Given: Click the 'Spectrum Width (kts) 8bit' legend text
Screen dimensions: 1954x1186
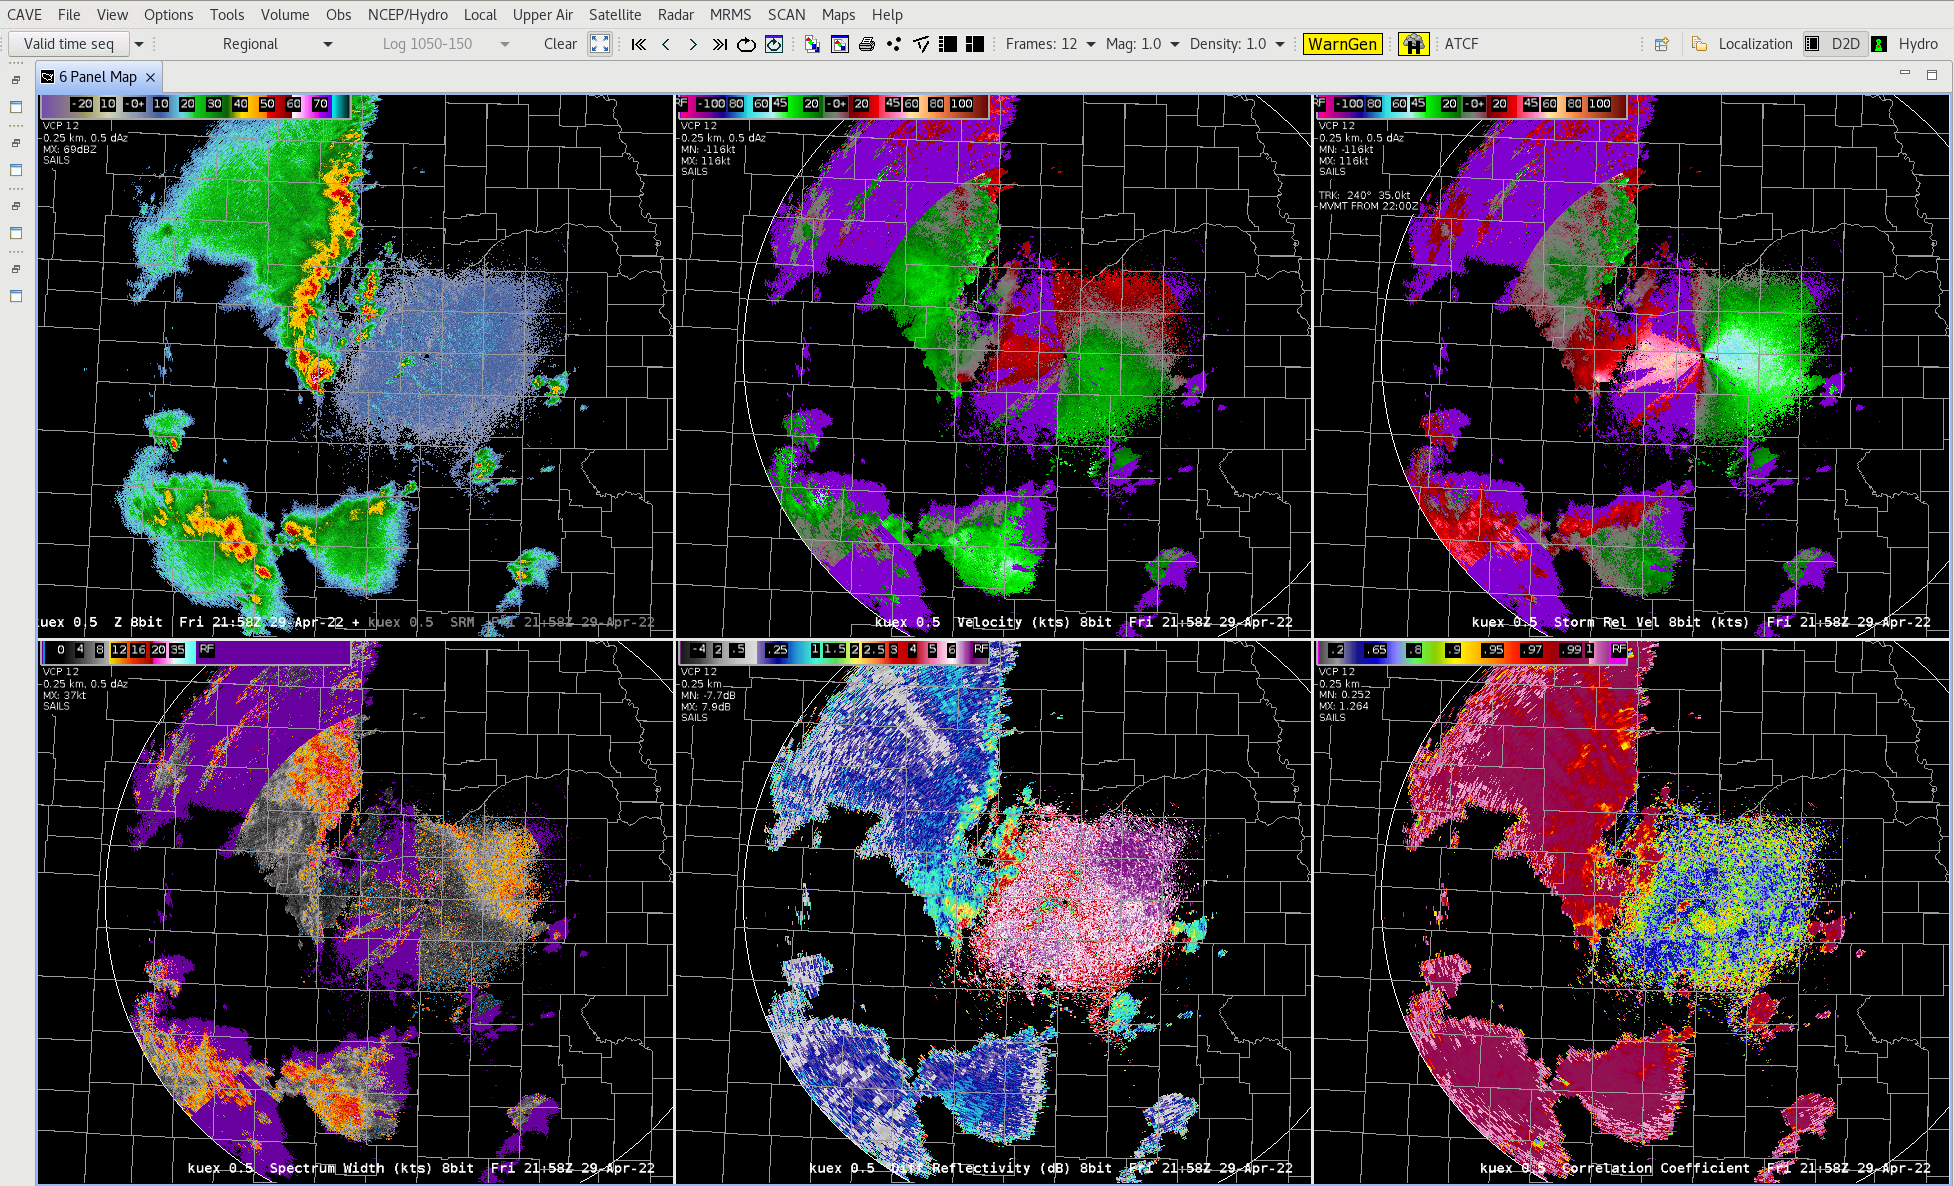Looking at the screenshot, I should coord(372,1168).
